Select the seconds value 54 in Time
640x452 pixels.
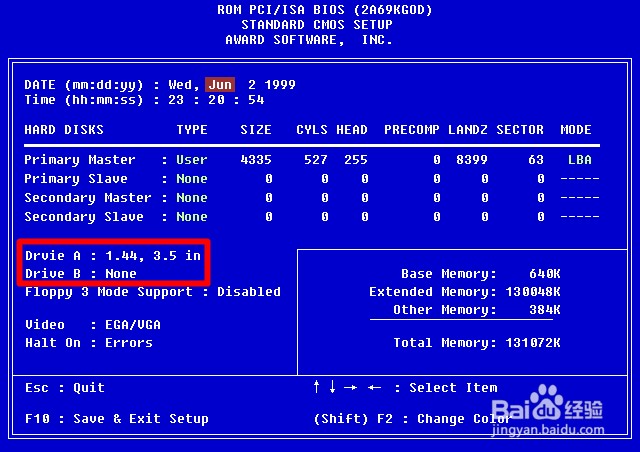click(256, 100)
